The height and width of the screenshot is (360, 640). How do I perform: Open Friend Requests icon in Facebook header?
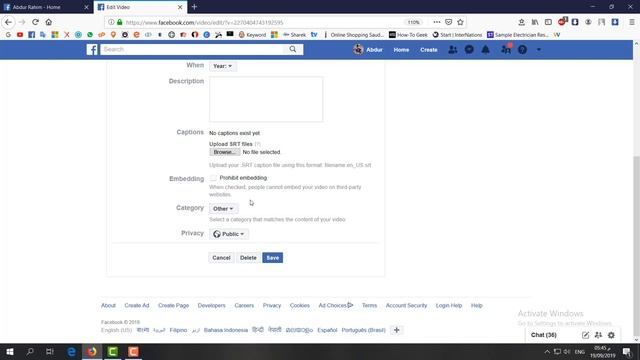[x=453, y=50]
